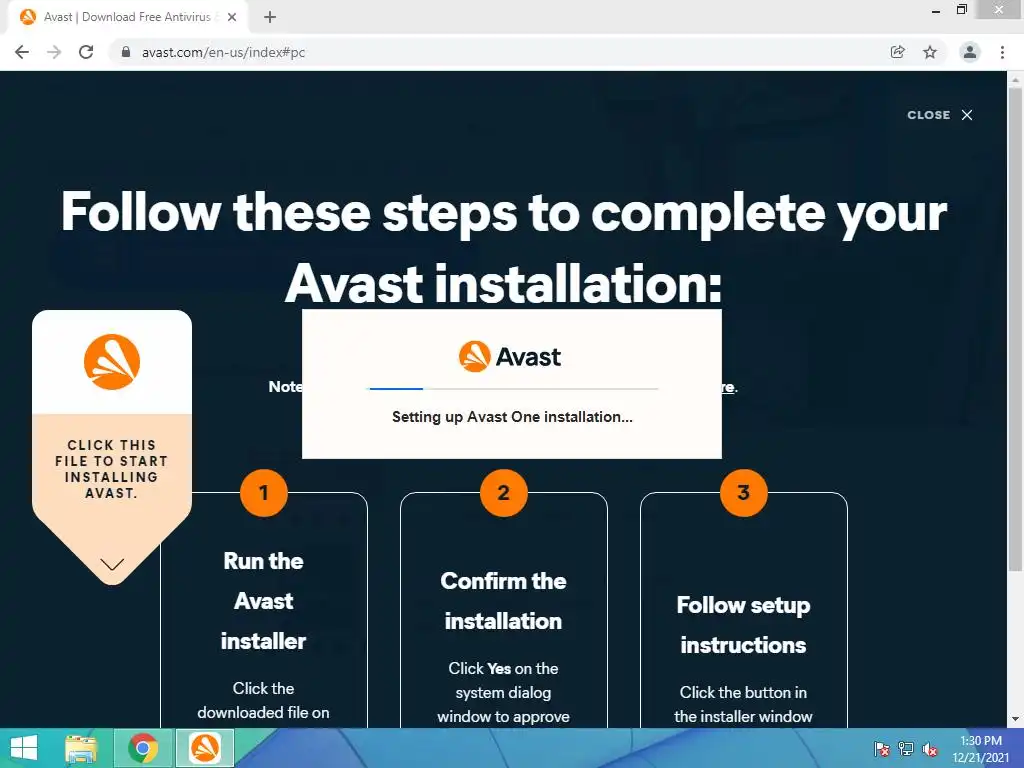Open Chrome's three-dot menu
The width and height of the screenshot is (1024, 768).
click(x=1002, y=52)
